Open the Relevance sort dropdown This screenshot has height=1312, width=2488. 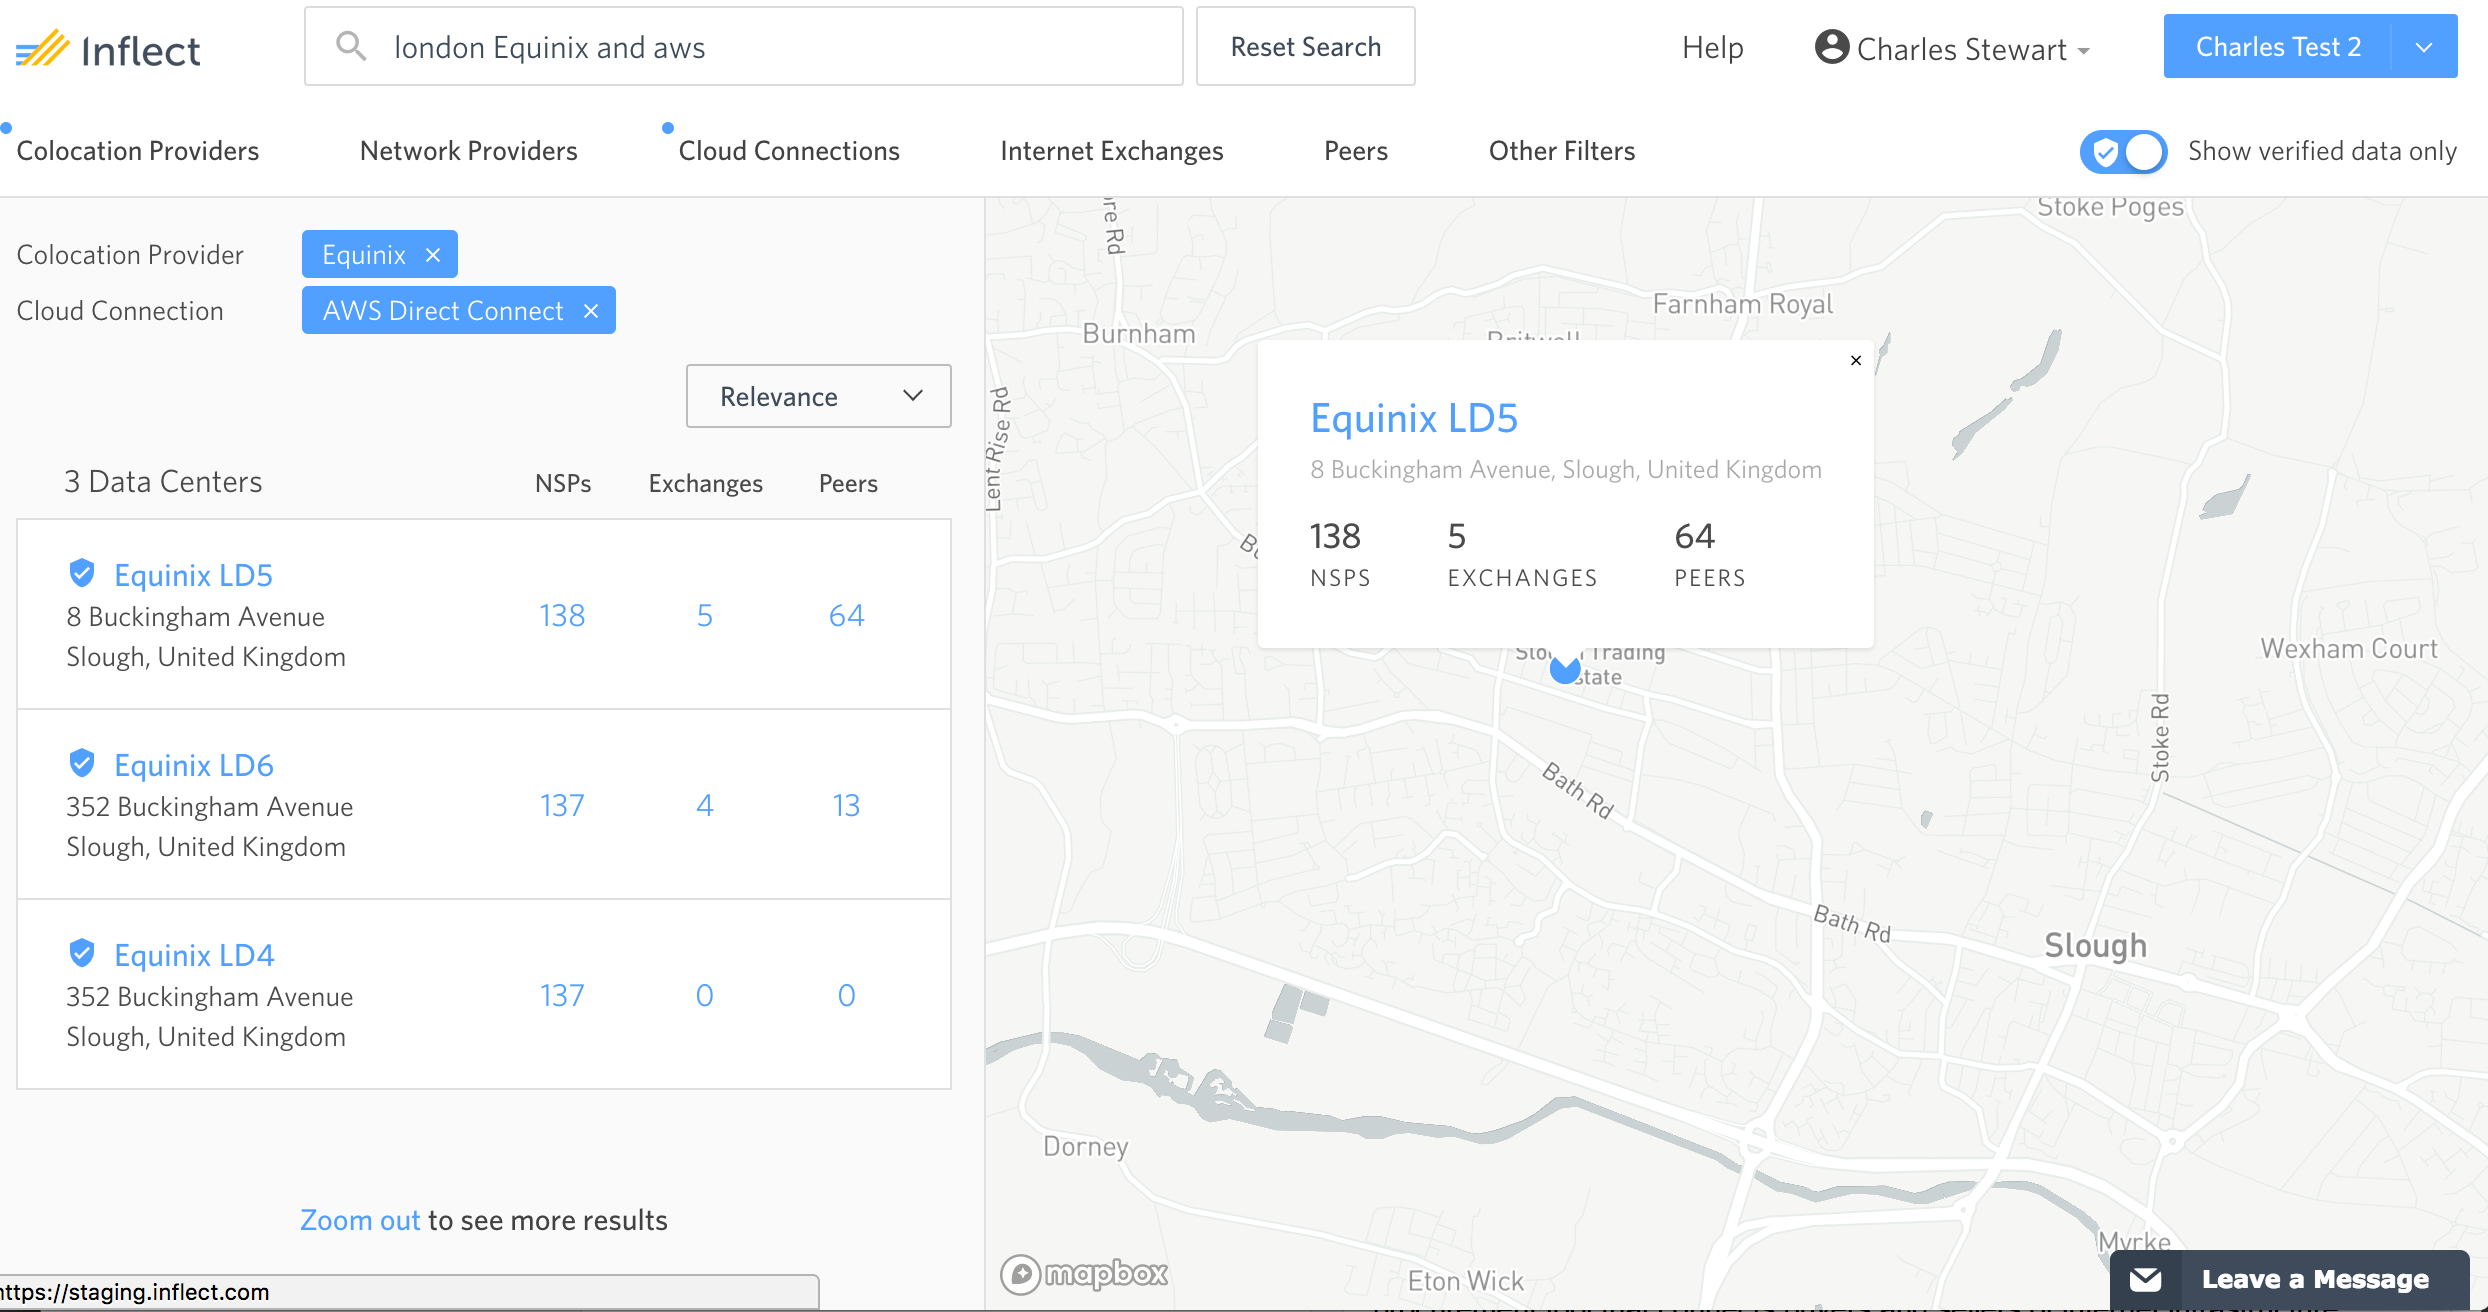pyautogui.click(x=818, y=396)
